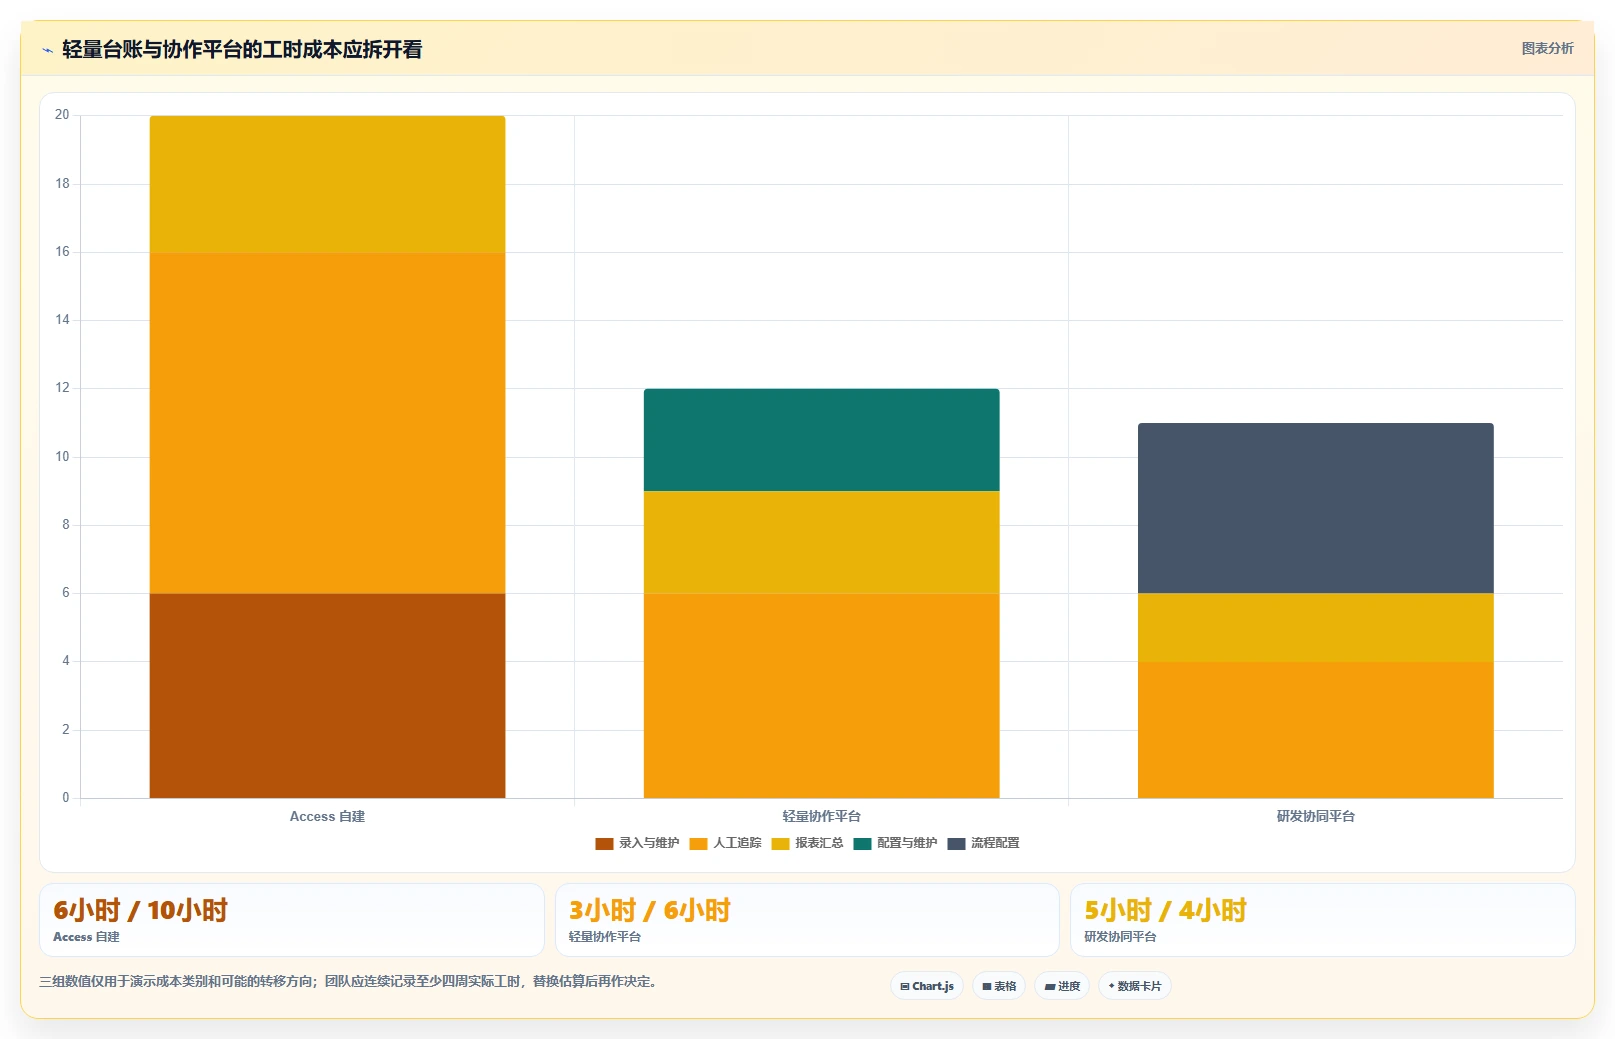Toggle the 人工追踪 legend label
Viewport: 1615px width, 1039px height.
click(x=737, y=843)
